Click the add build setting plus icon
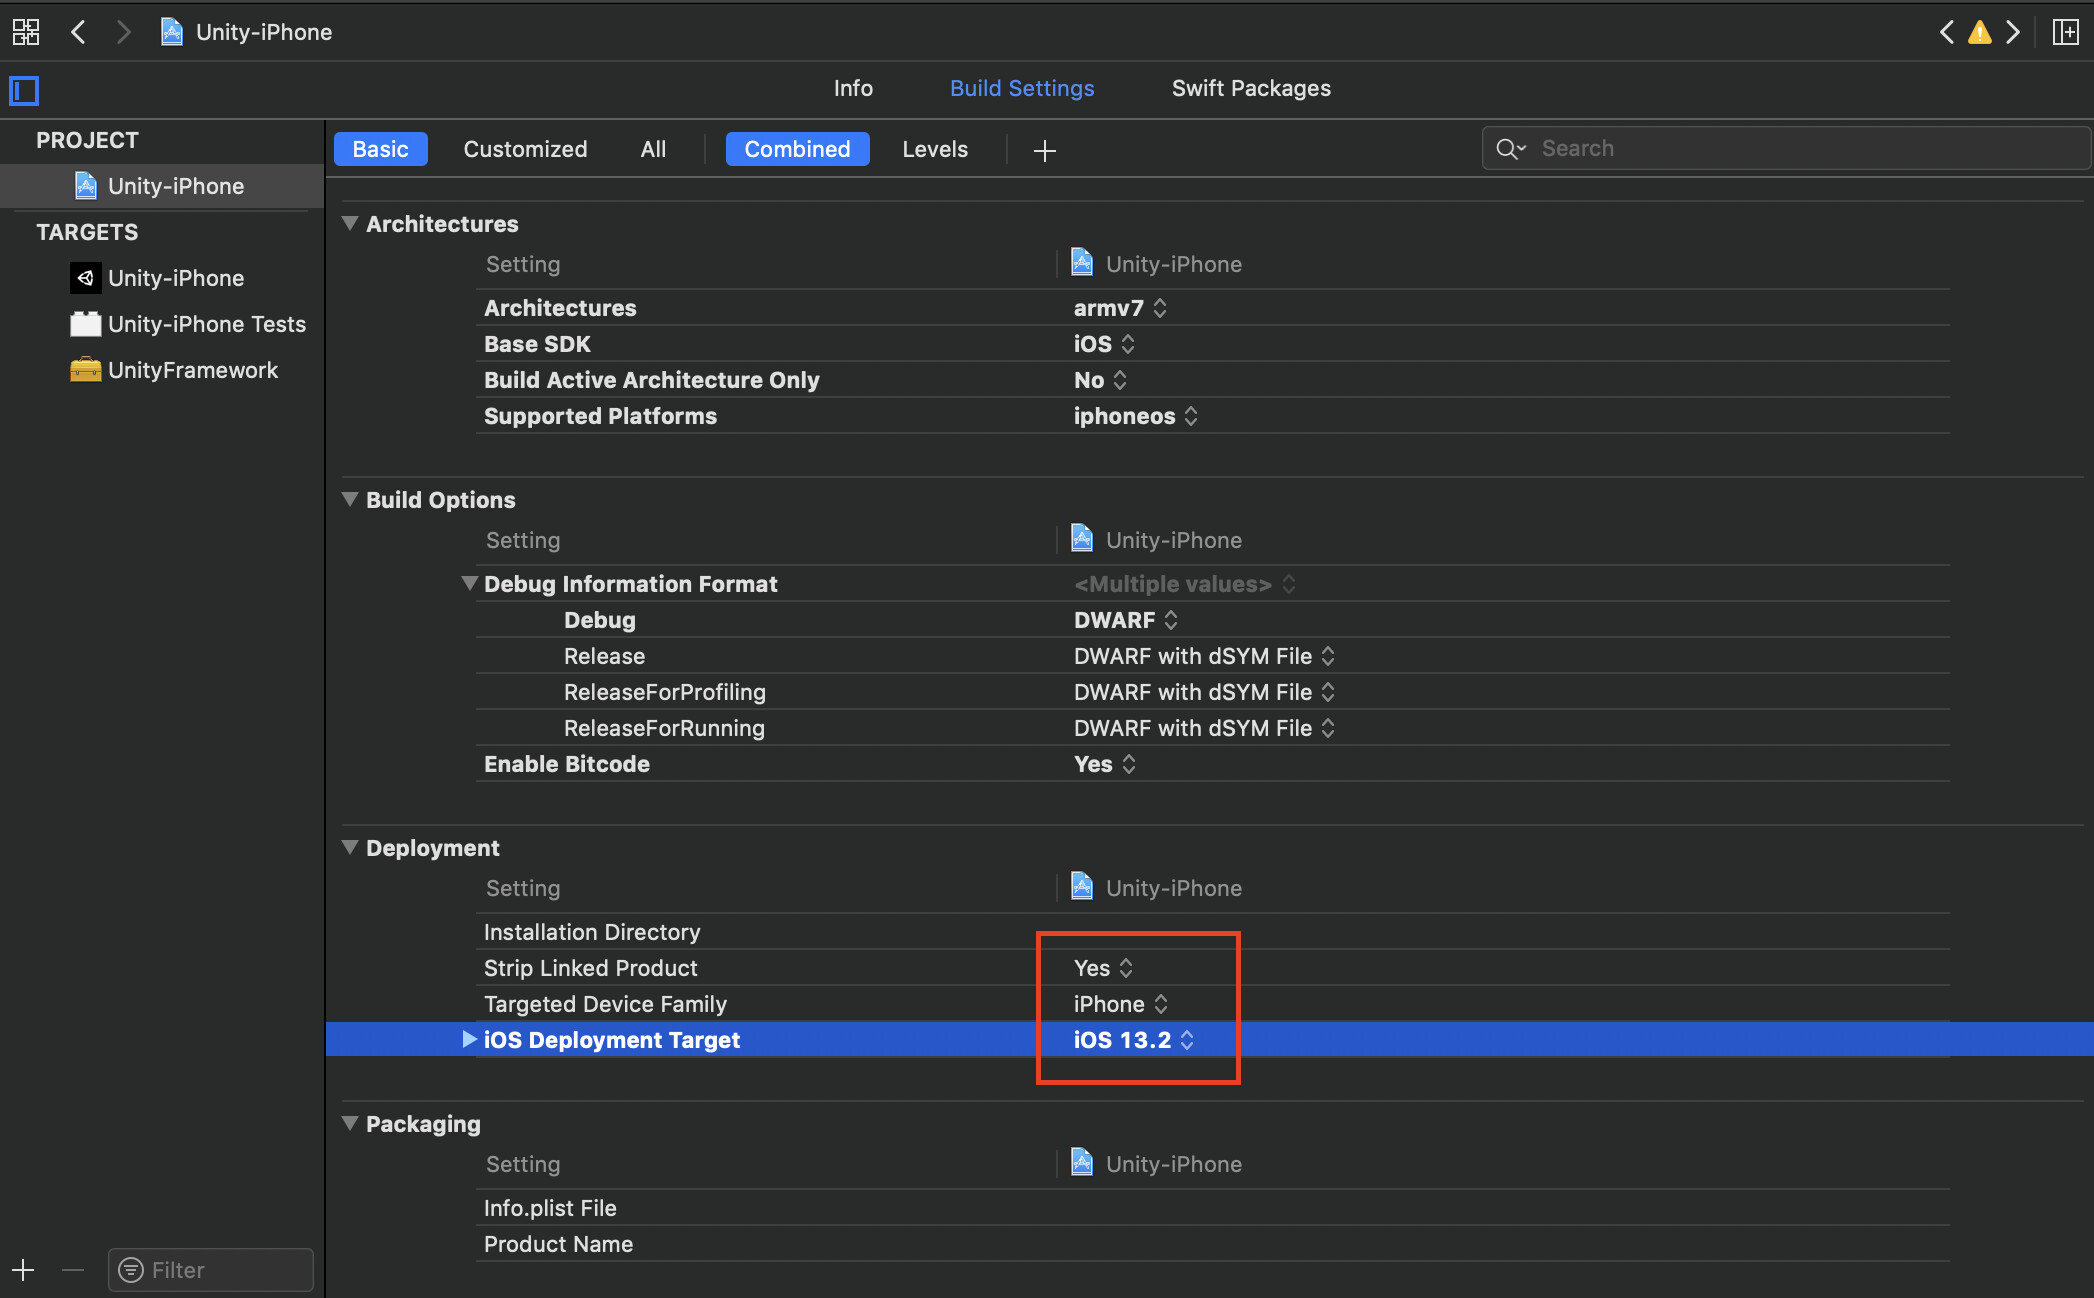2094x1298 pixels. (1044, 150)
